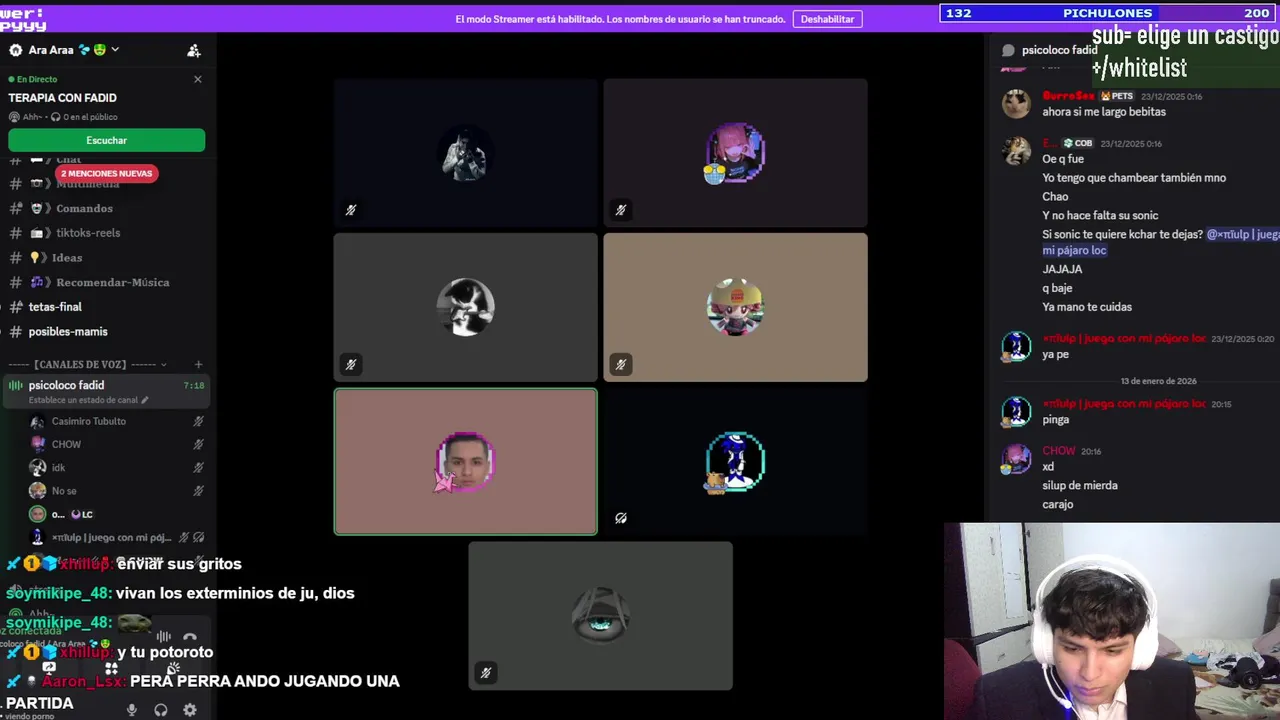The width and height of the screenshot is (1280, 720).
Task: Click the muted mic icon on the yellow-helmet tile
Action: pyautogui.click(x=621, y=365)
